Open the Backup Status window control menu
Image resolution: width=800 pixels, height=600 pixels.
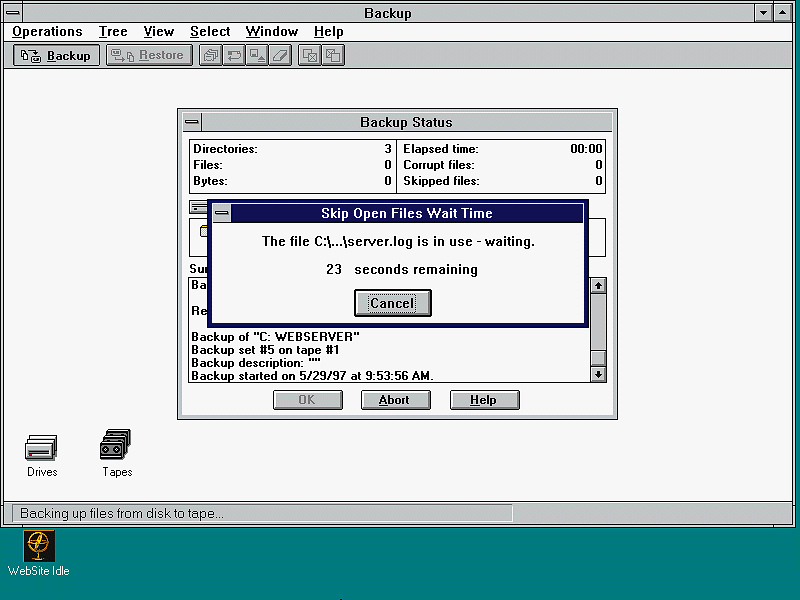pos(192,122)
